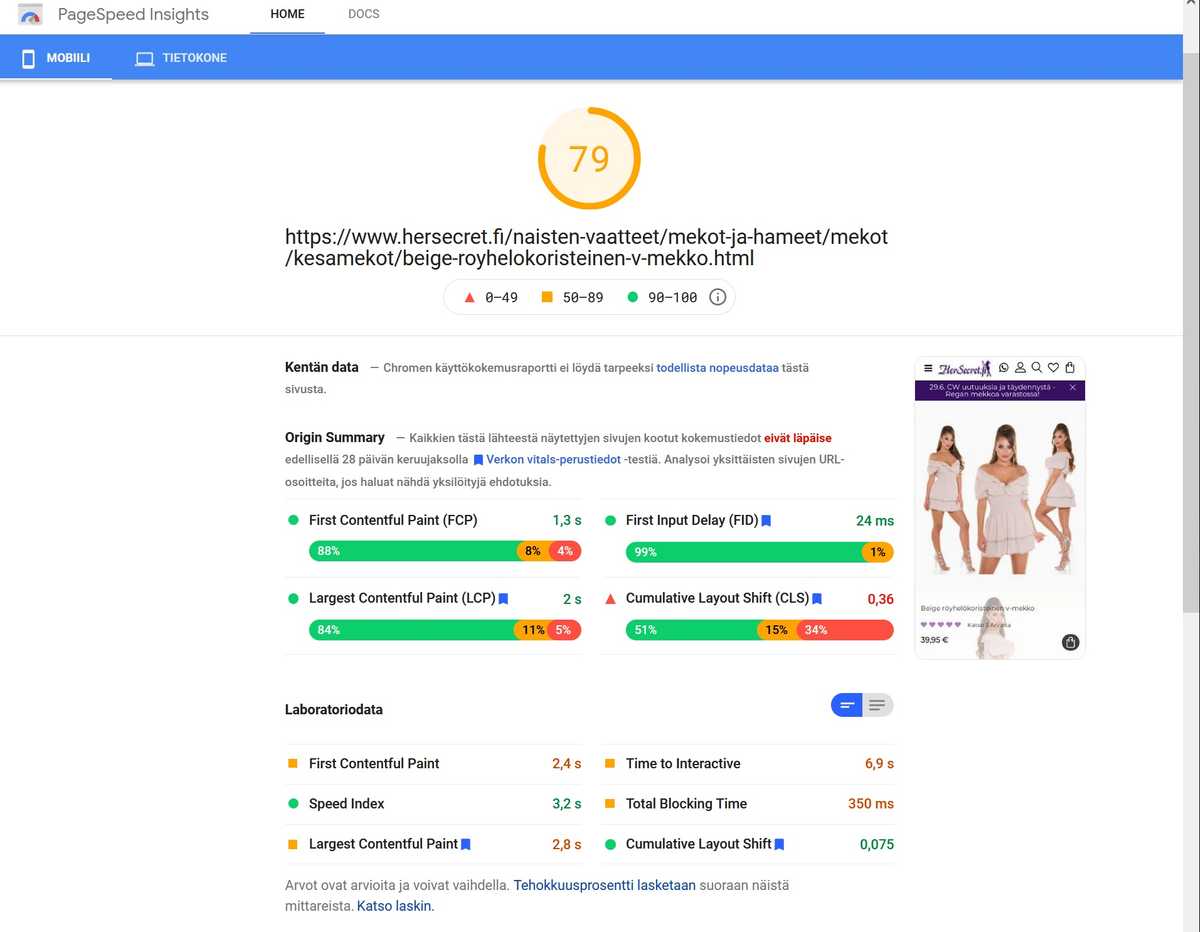The height and width of the screenshot is (932, 1200).
Task: Click the PageSpeed Insights logo icon
Action: point(30,15)
